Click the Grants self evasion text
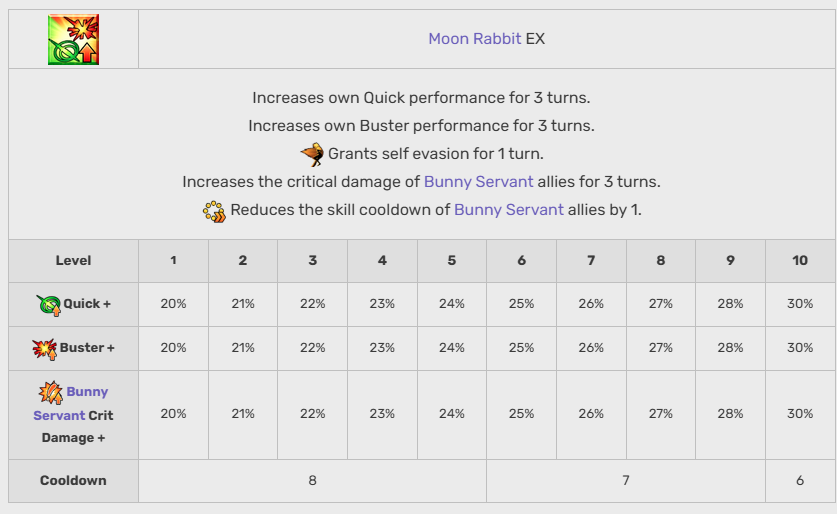This screenshot has height=514, width=837. [x=436, y=154]
